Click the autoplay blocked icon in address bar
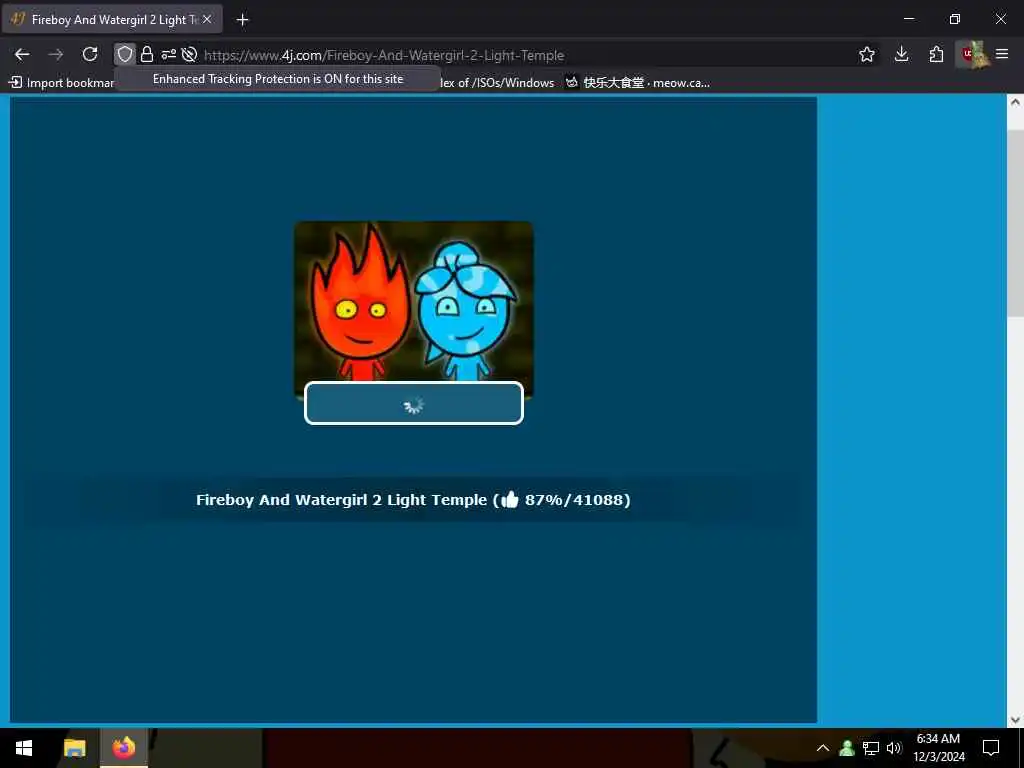The width and height of the screenshot is (1024, 768). pos(189,54)
